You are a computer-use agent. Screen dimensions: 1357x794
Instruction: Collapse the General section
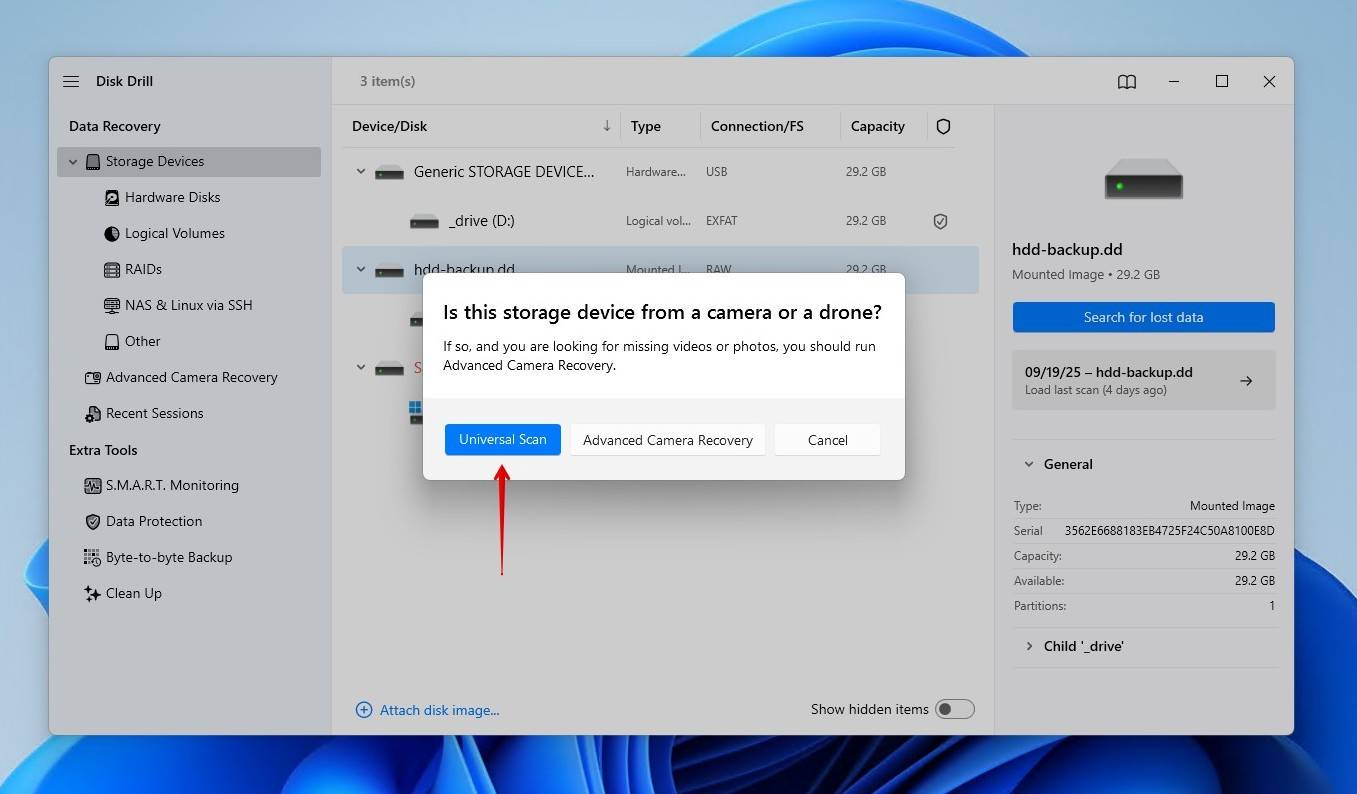[x=1028, y=464]
